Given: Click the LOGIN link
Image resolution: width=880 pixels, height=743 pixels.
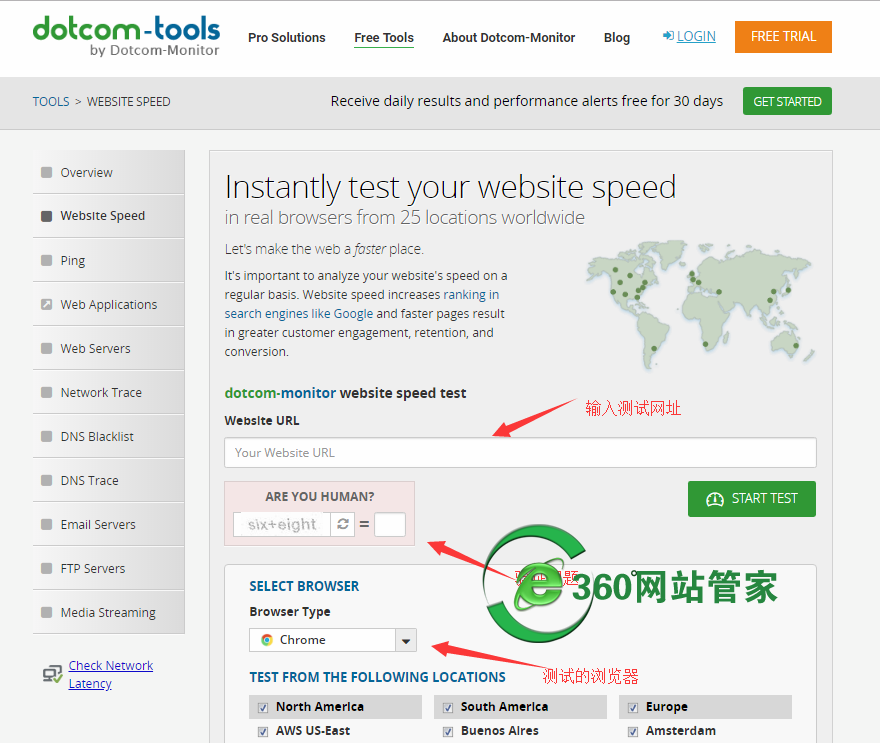Looking at the screenshot, I should (696, 36).
